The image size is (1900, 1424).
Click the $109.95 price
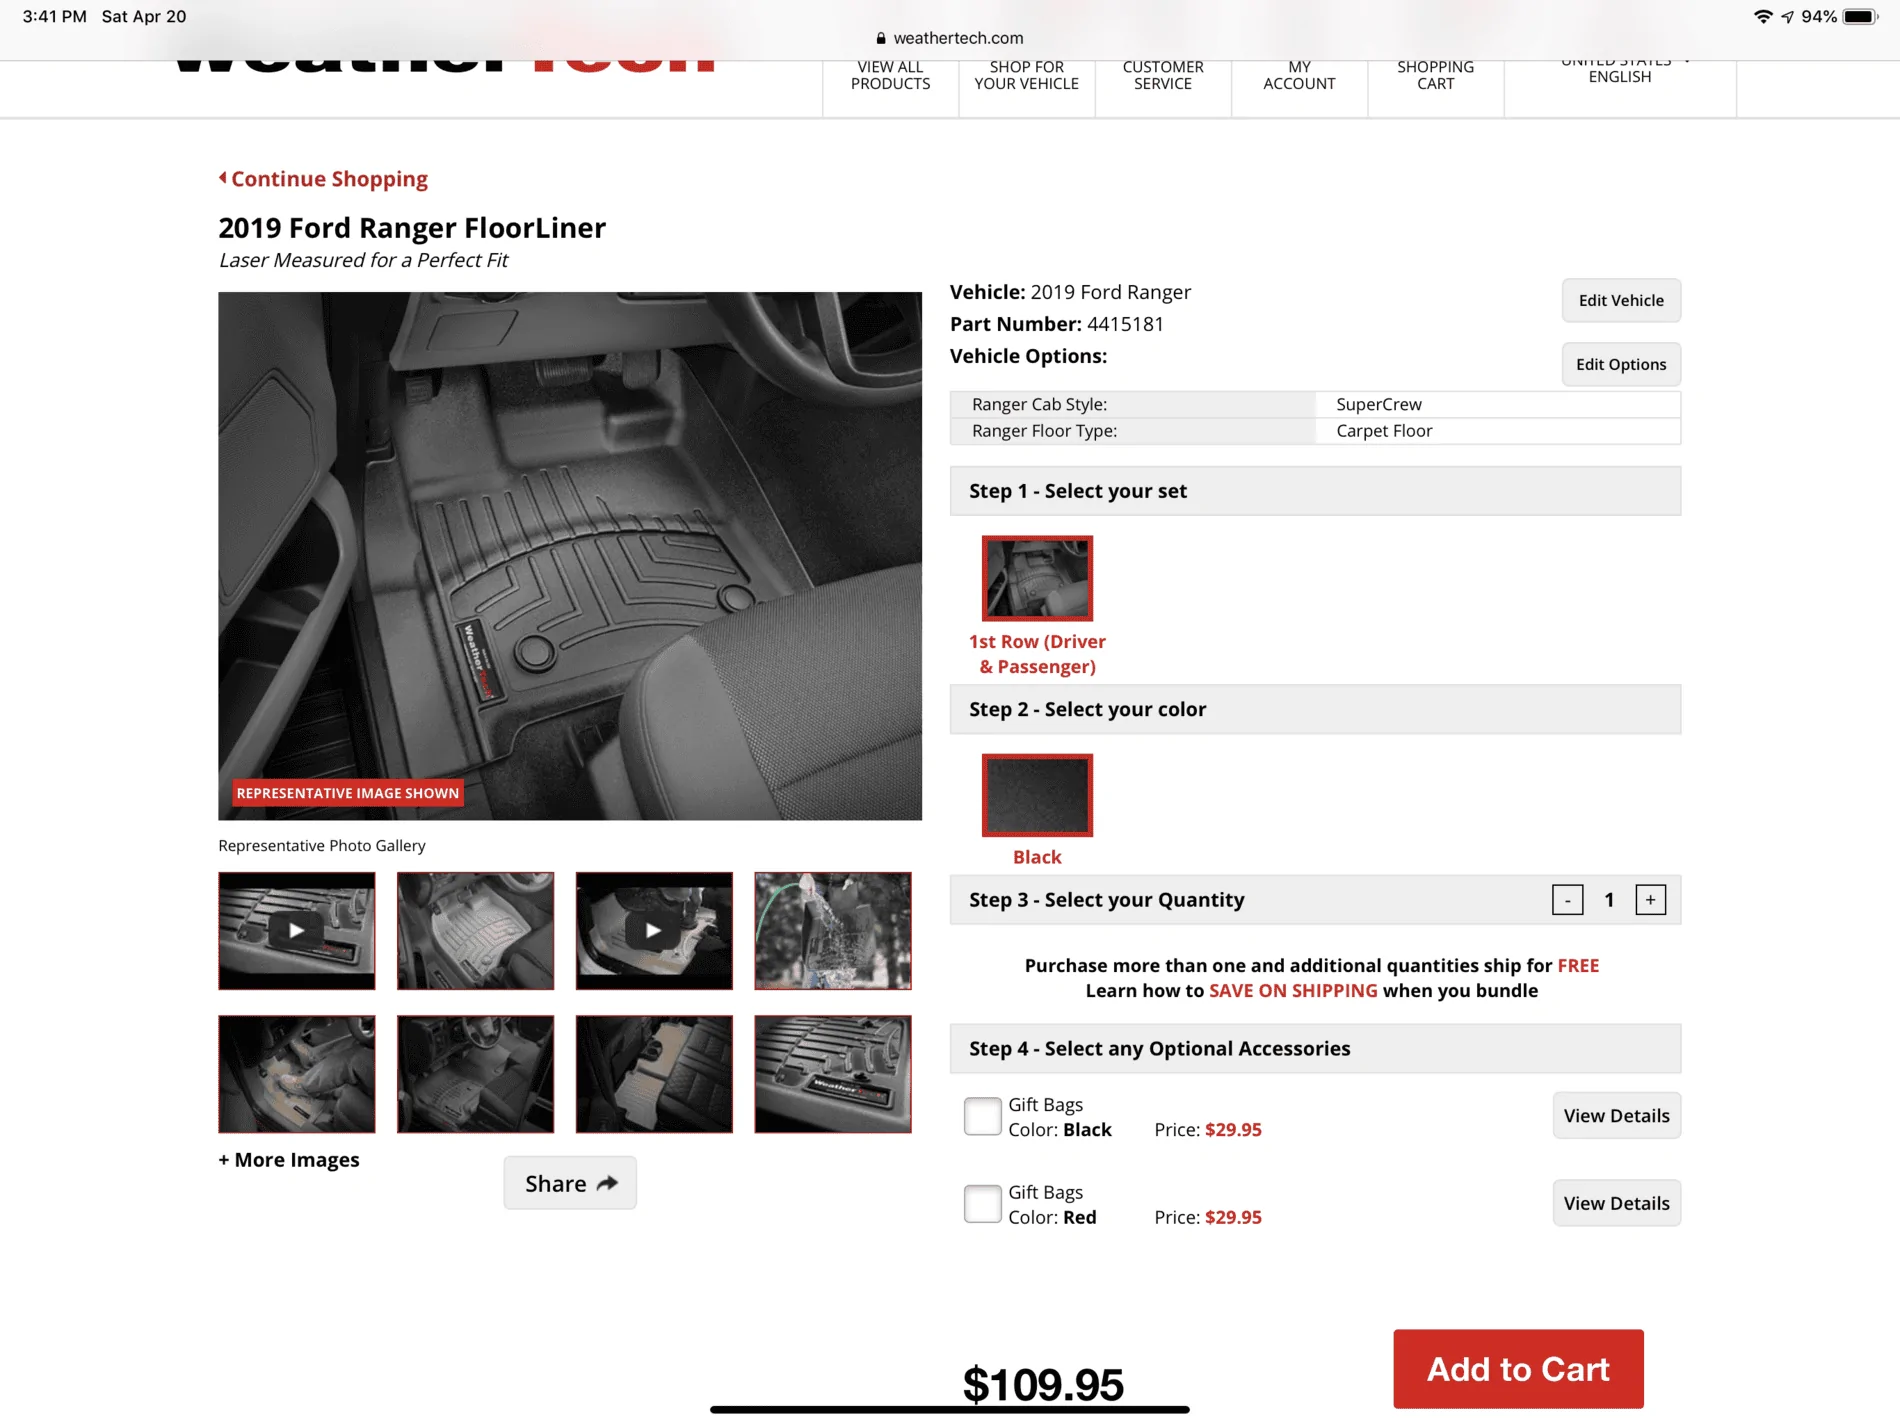(x=1043, y=1384)
